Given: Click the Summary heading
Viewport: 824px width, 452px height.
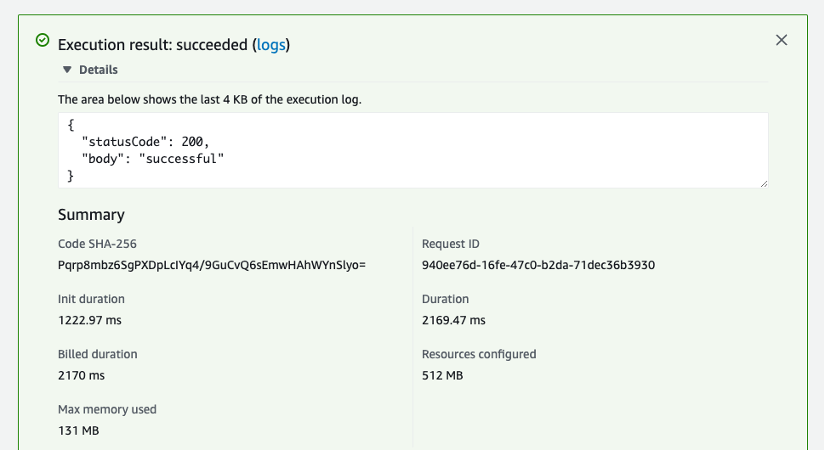Looking at the screenshot, I should (91, 215).
